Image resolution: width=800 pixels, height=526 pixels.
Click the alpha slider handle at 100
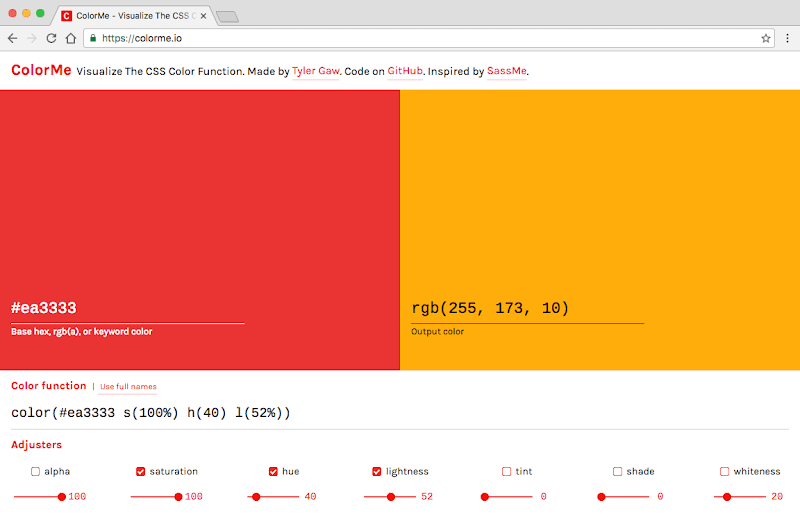62,497
